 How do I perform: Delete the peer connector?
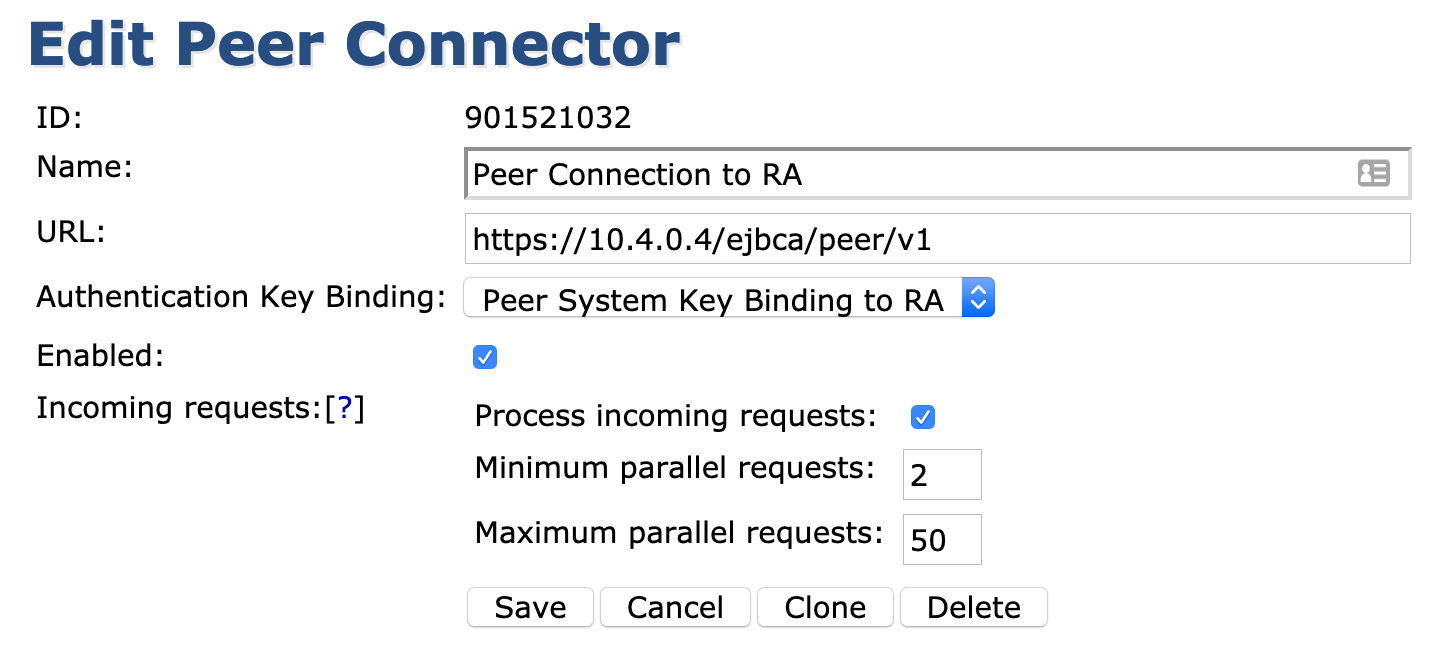973,608
